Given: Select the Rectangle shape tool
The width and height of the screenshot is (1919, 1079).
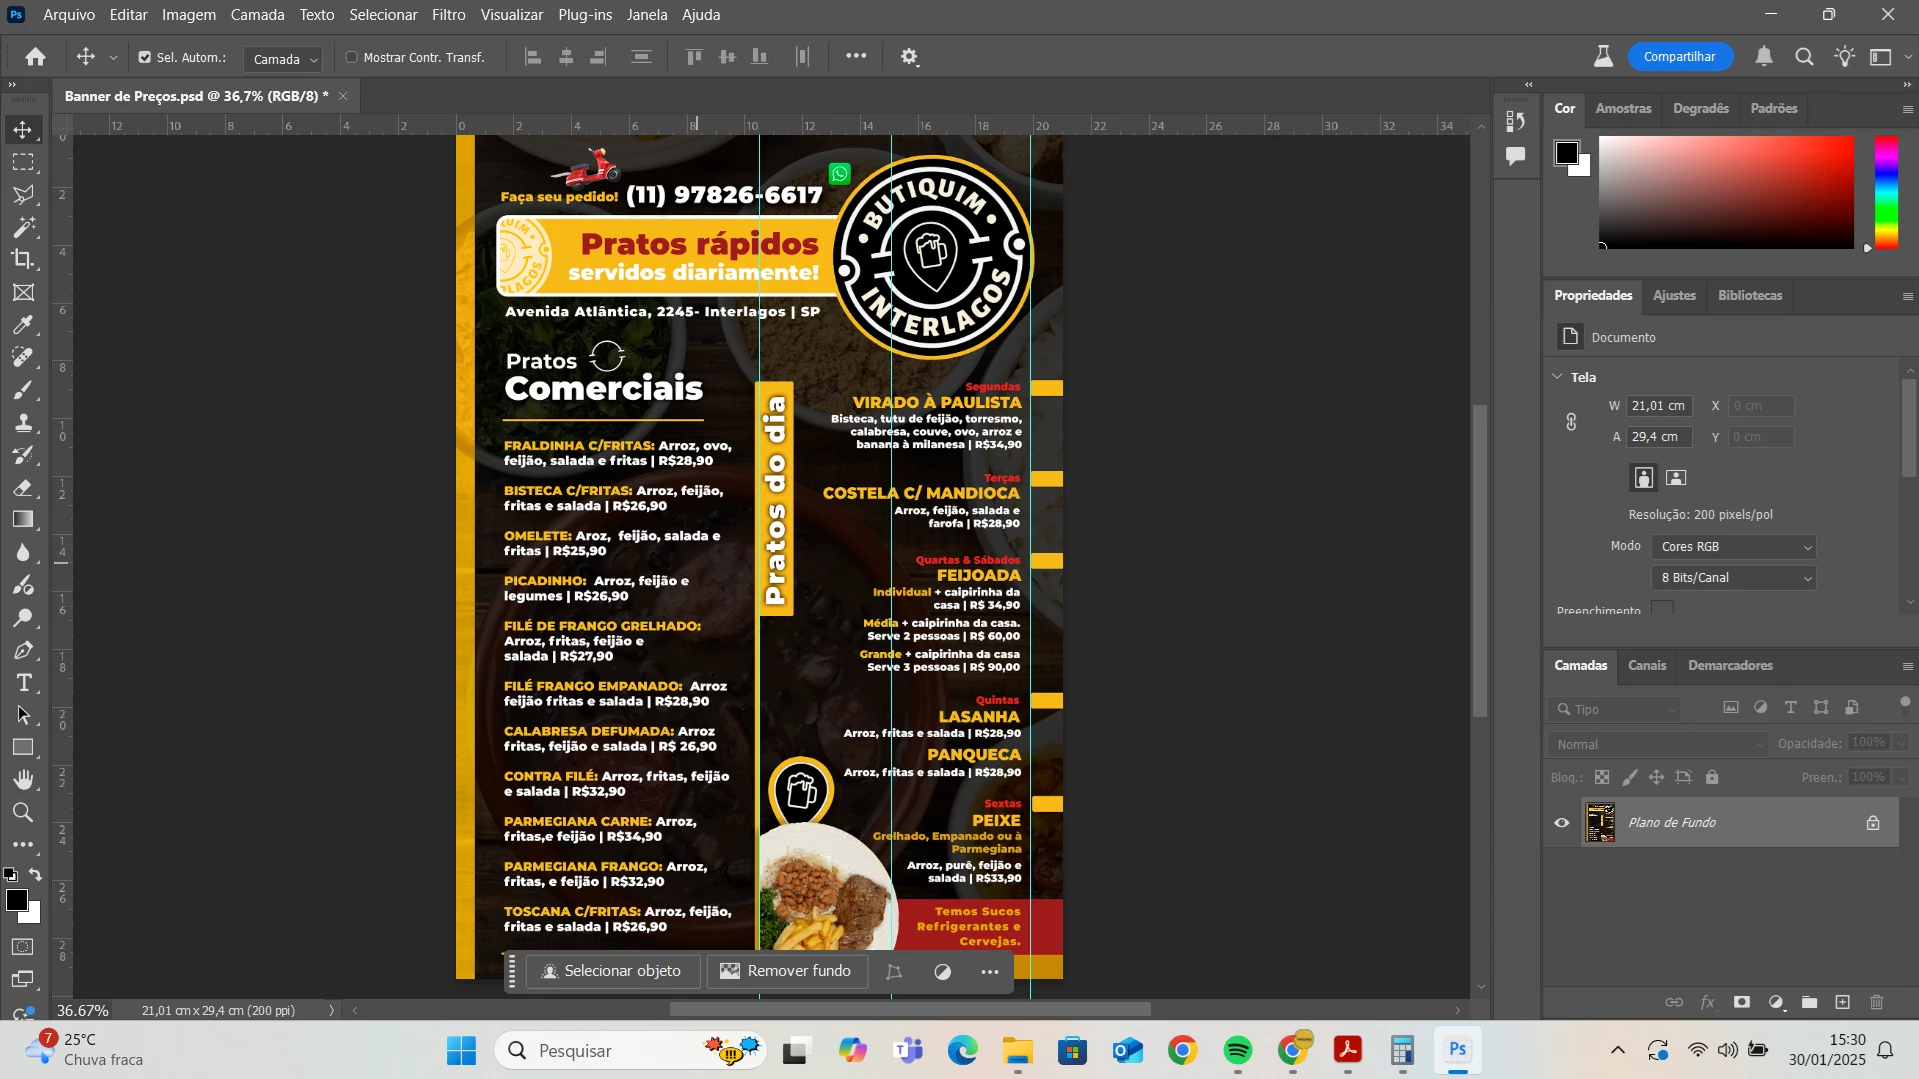Looking at the screenshot, I should coord(23,747).
